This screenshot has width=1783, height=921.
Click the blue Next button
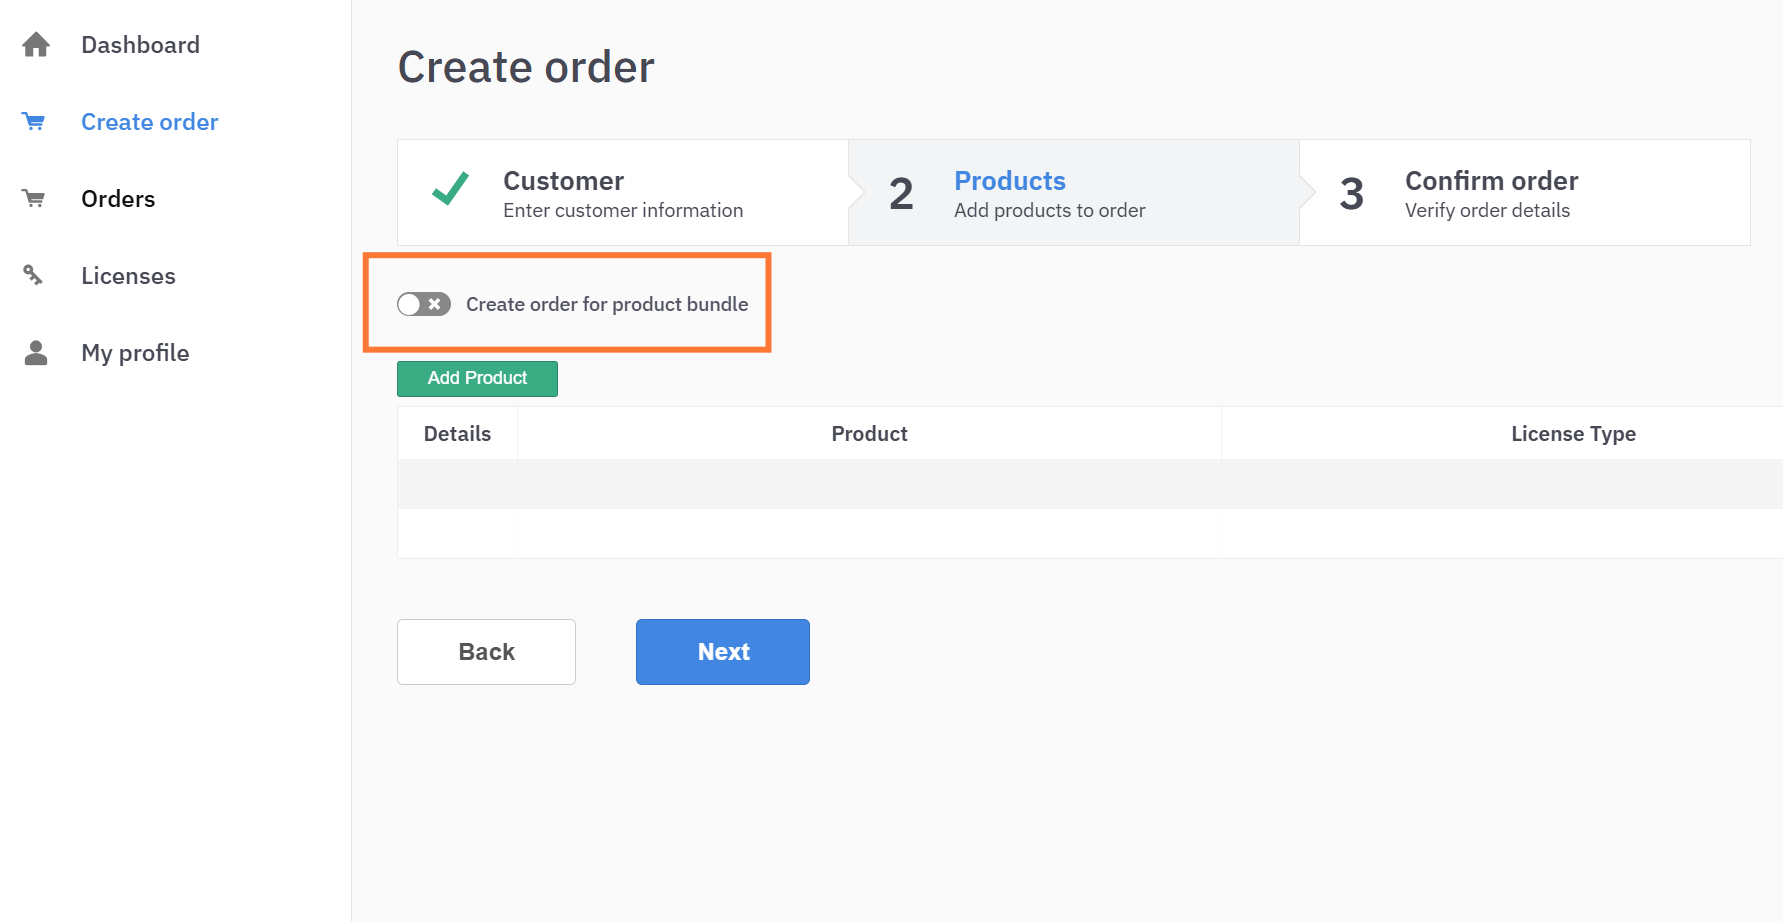click(x=722, y=652)
